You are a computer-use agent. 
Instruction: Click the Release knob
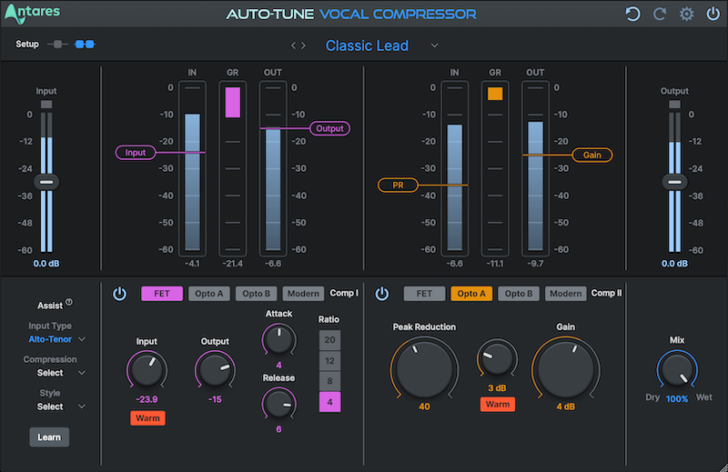tap(279, 403)
